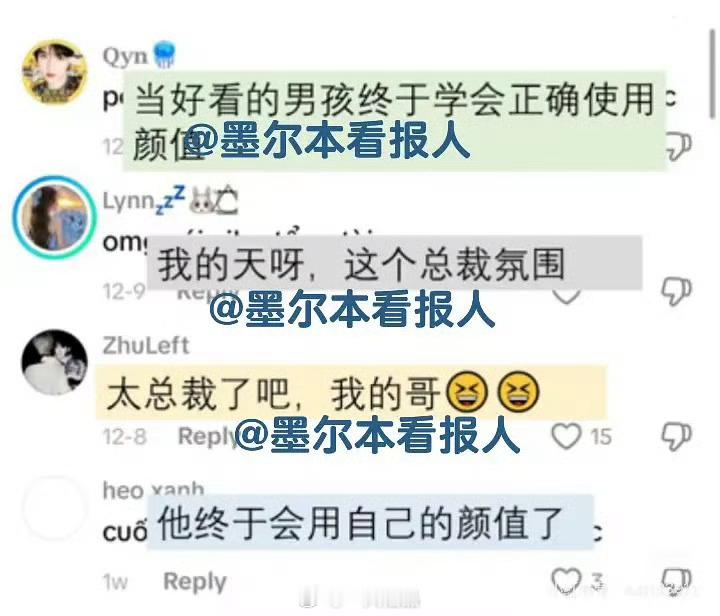Image resolution: width=720 pixels, height=616 pixels.
Task: Reply to ZhuLeft's comment
Action: click(207, 436)
